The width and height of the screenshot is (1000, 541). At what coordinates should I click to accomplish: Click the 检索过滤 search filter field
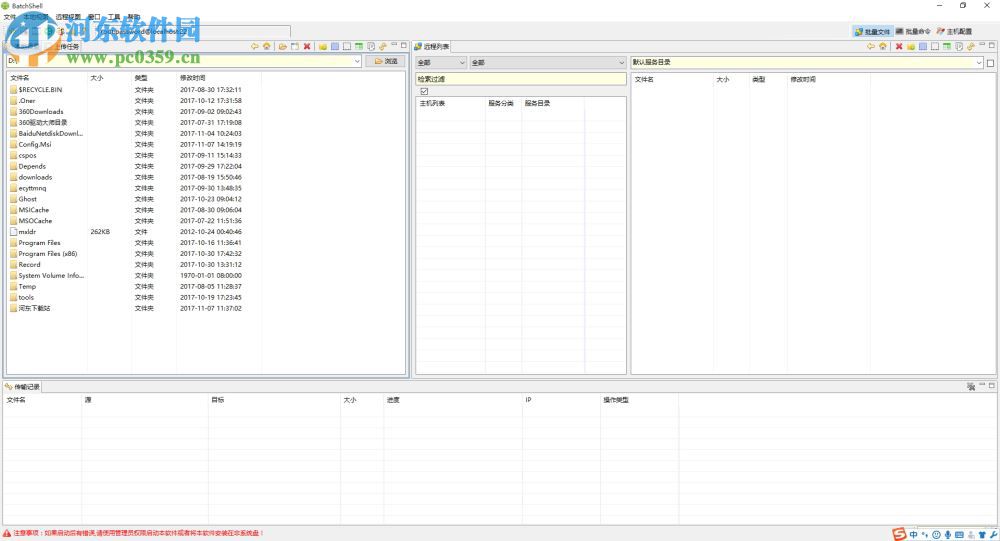(x=521, y=79)
